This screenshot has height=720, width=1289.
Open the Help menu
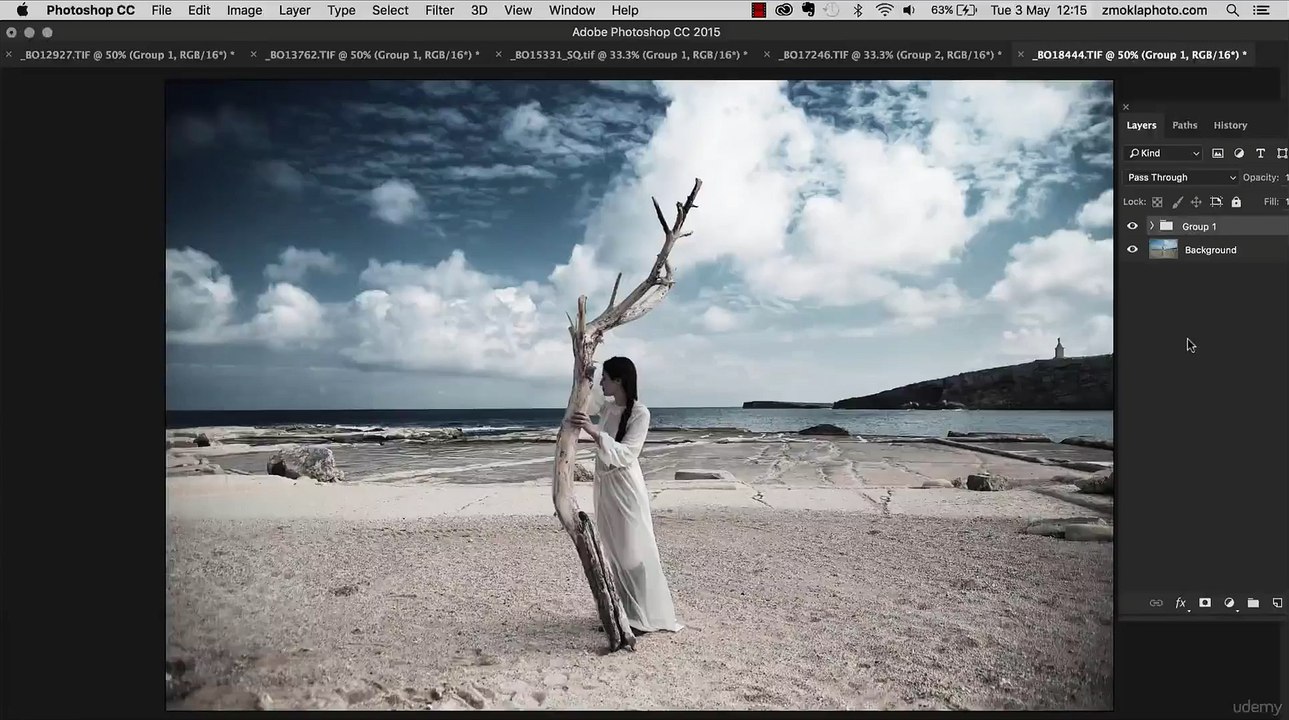(x=625, y=10)
